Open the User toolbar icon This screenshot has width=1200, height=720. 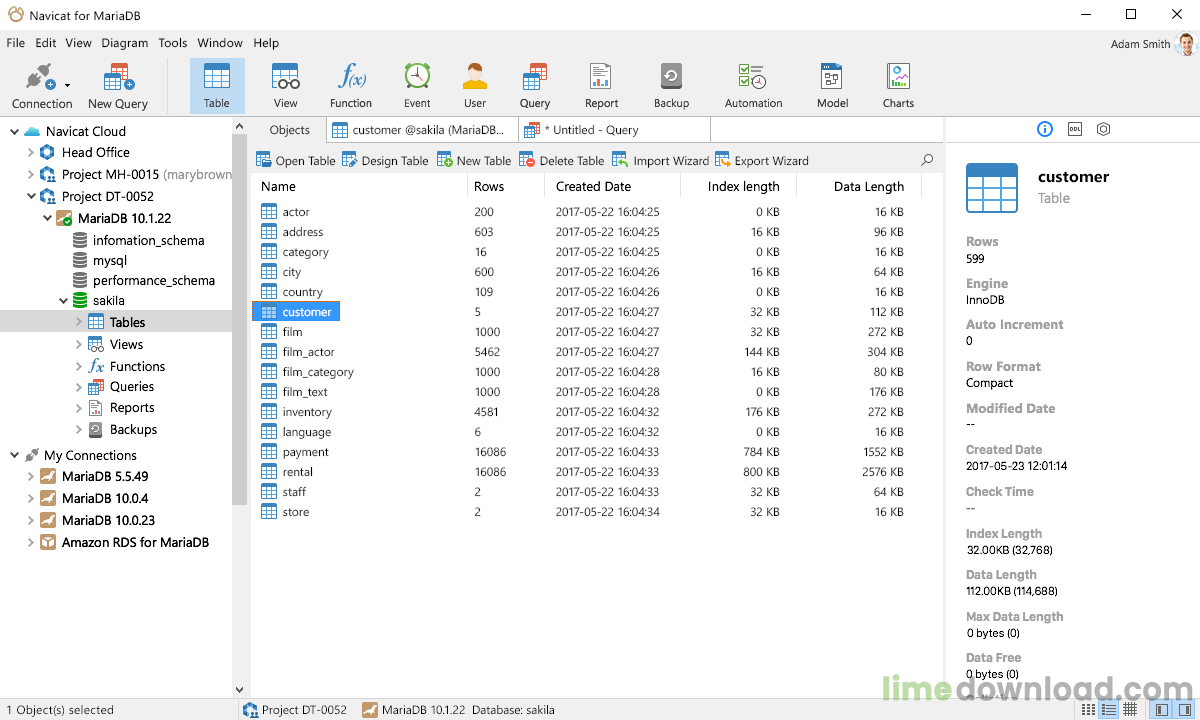[x=475, y=87]
